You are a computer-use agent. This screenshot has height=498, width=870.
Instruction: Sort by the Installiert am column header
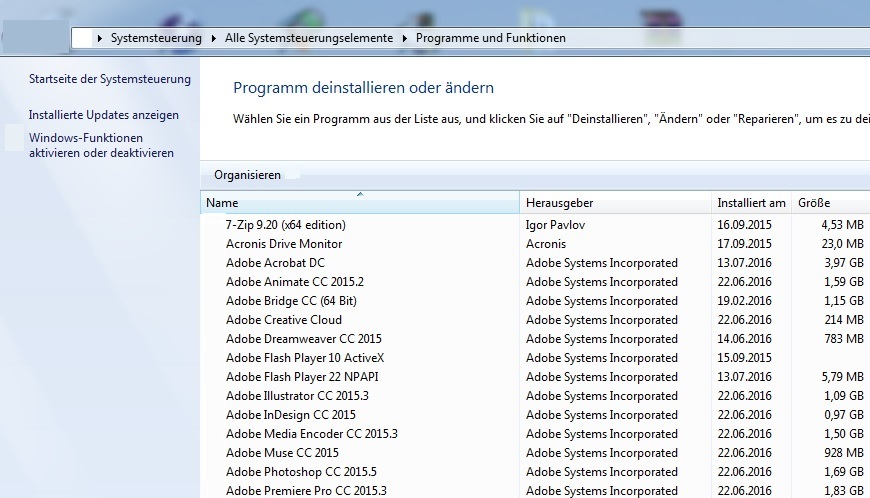click(751, 203)
